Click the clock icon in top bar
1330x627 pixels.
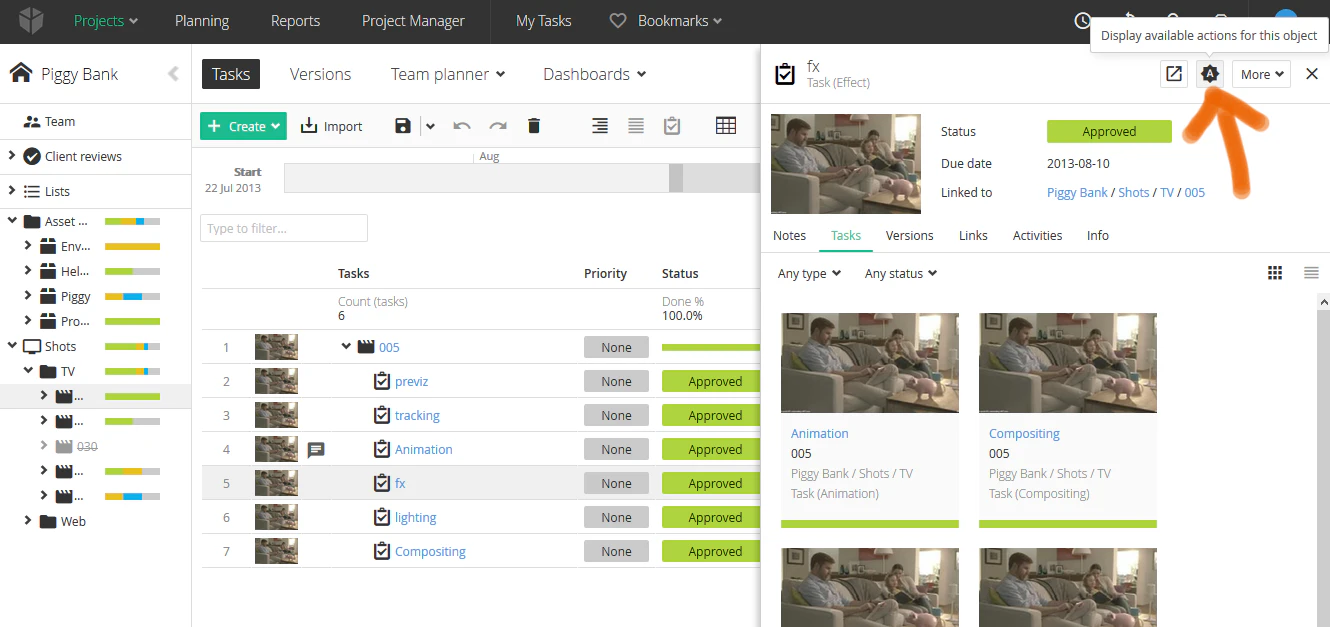tap(1083, 21)
